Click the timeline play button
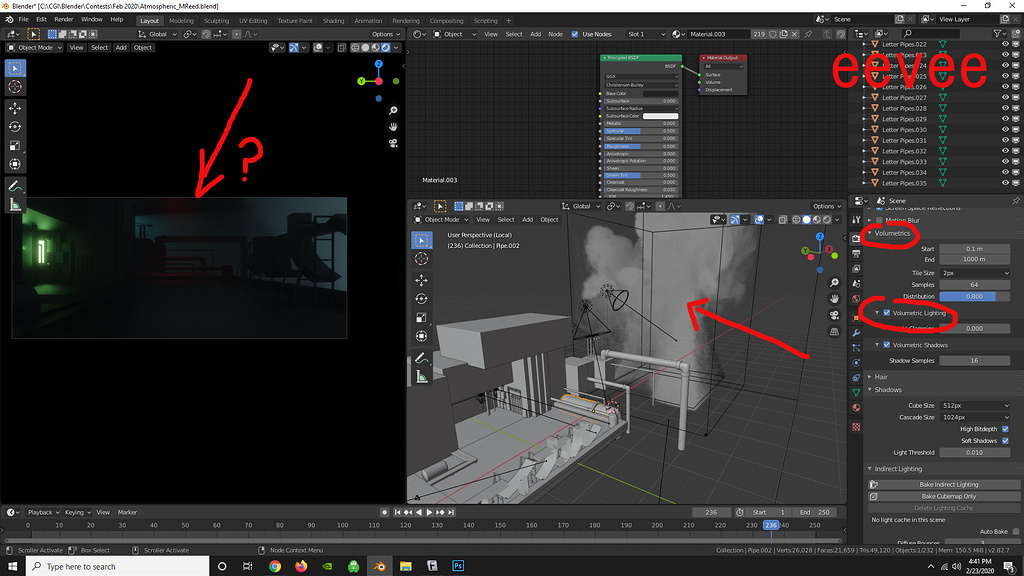This screenshot has height=576, width=1024. pyautogui.click(x=429, y=513)
